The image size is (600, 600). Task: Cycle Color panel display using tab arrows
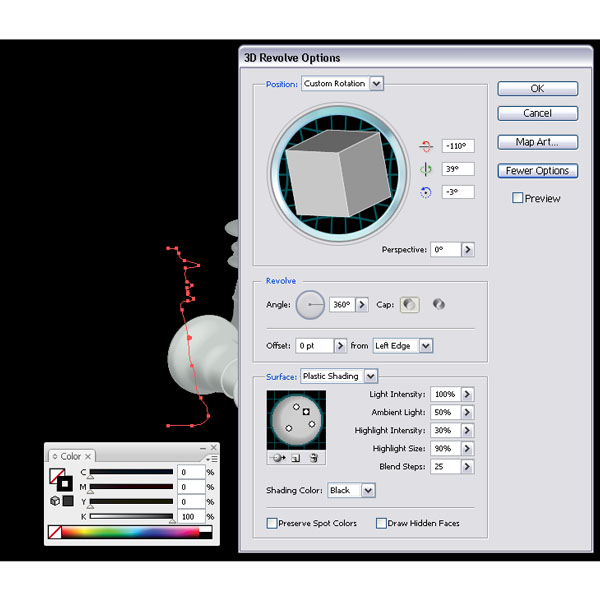55,457
